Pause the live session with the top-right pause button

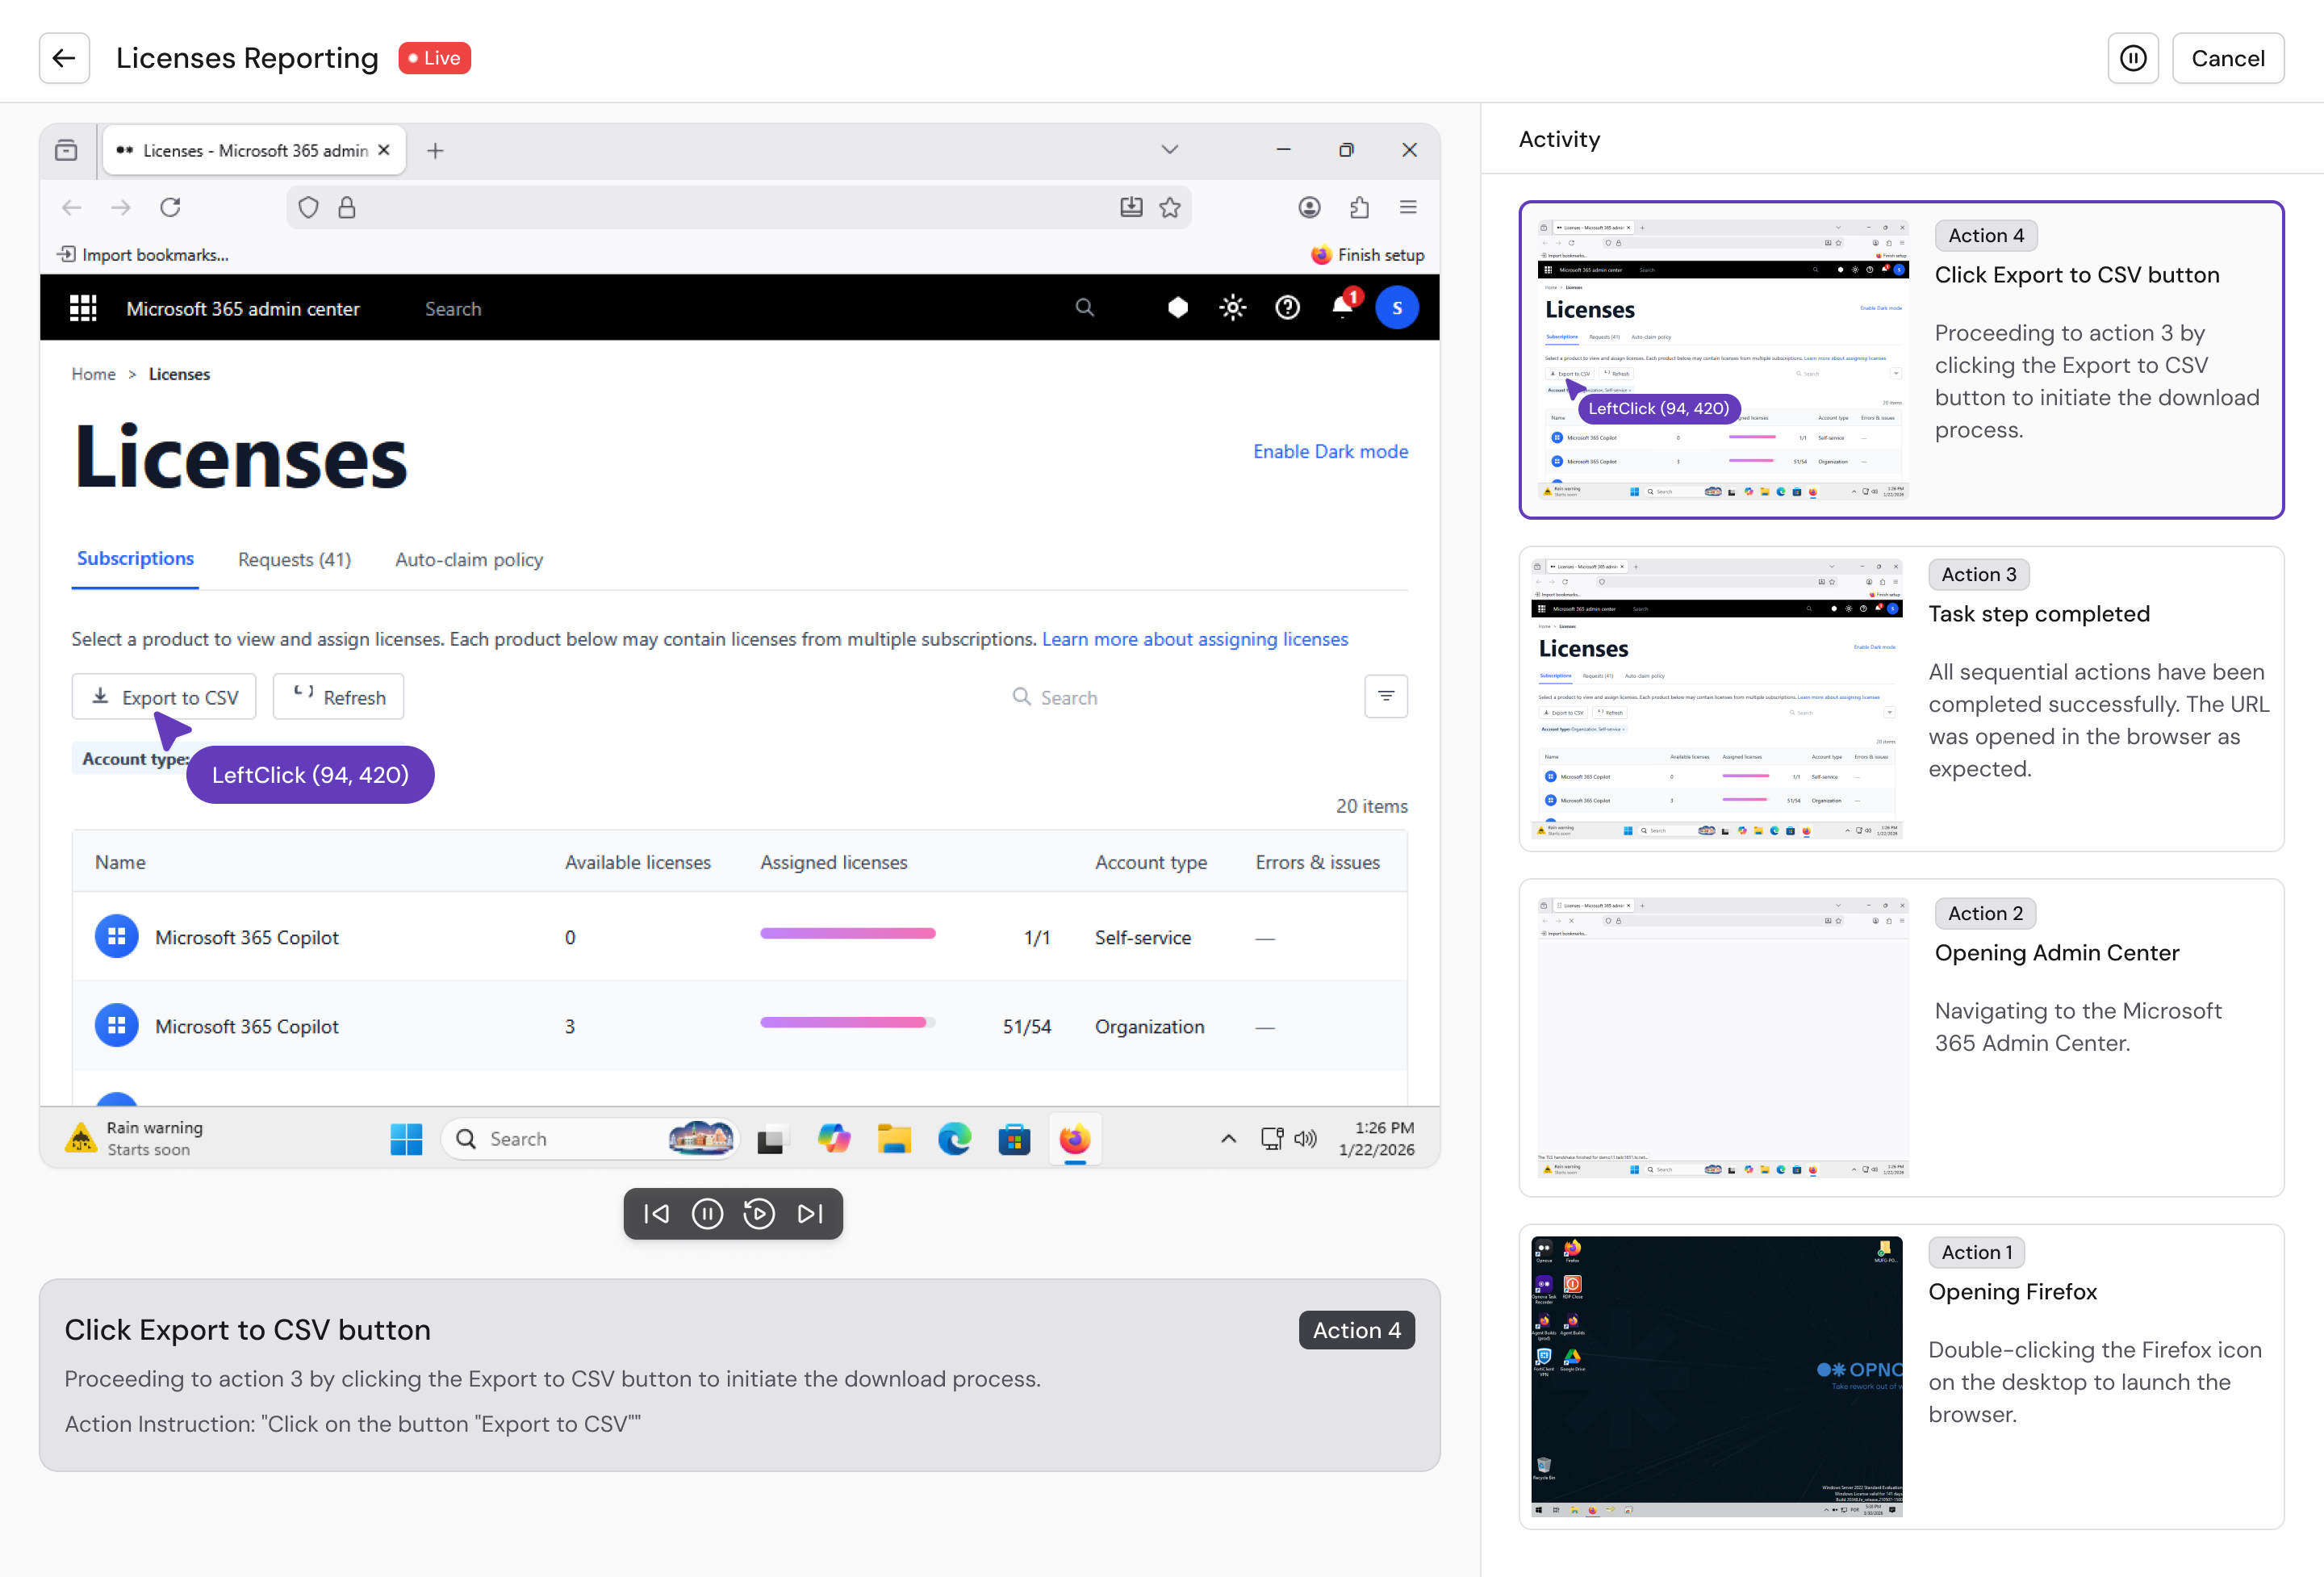2133,58
